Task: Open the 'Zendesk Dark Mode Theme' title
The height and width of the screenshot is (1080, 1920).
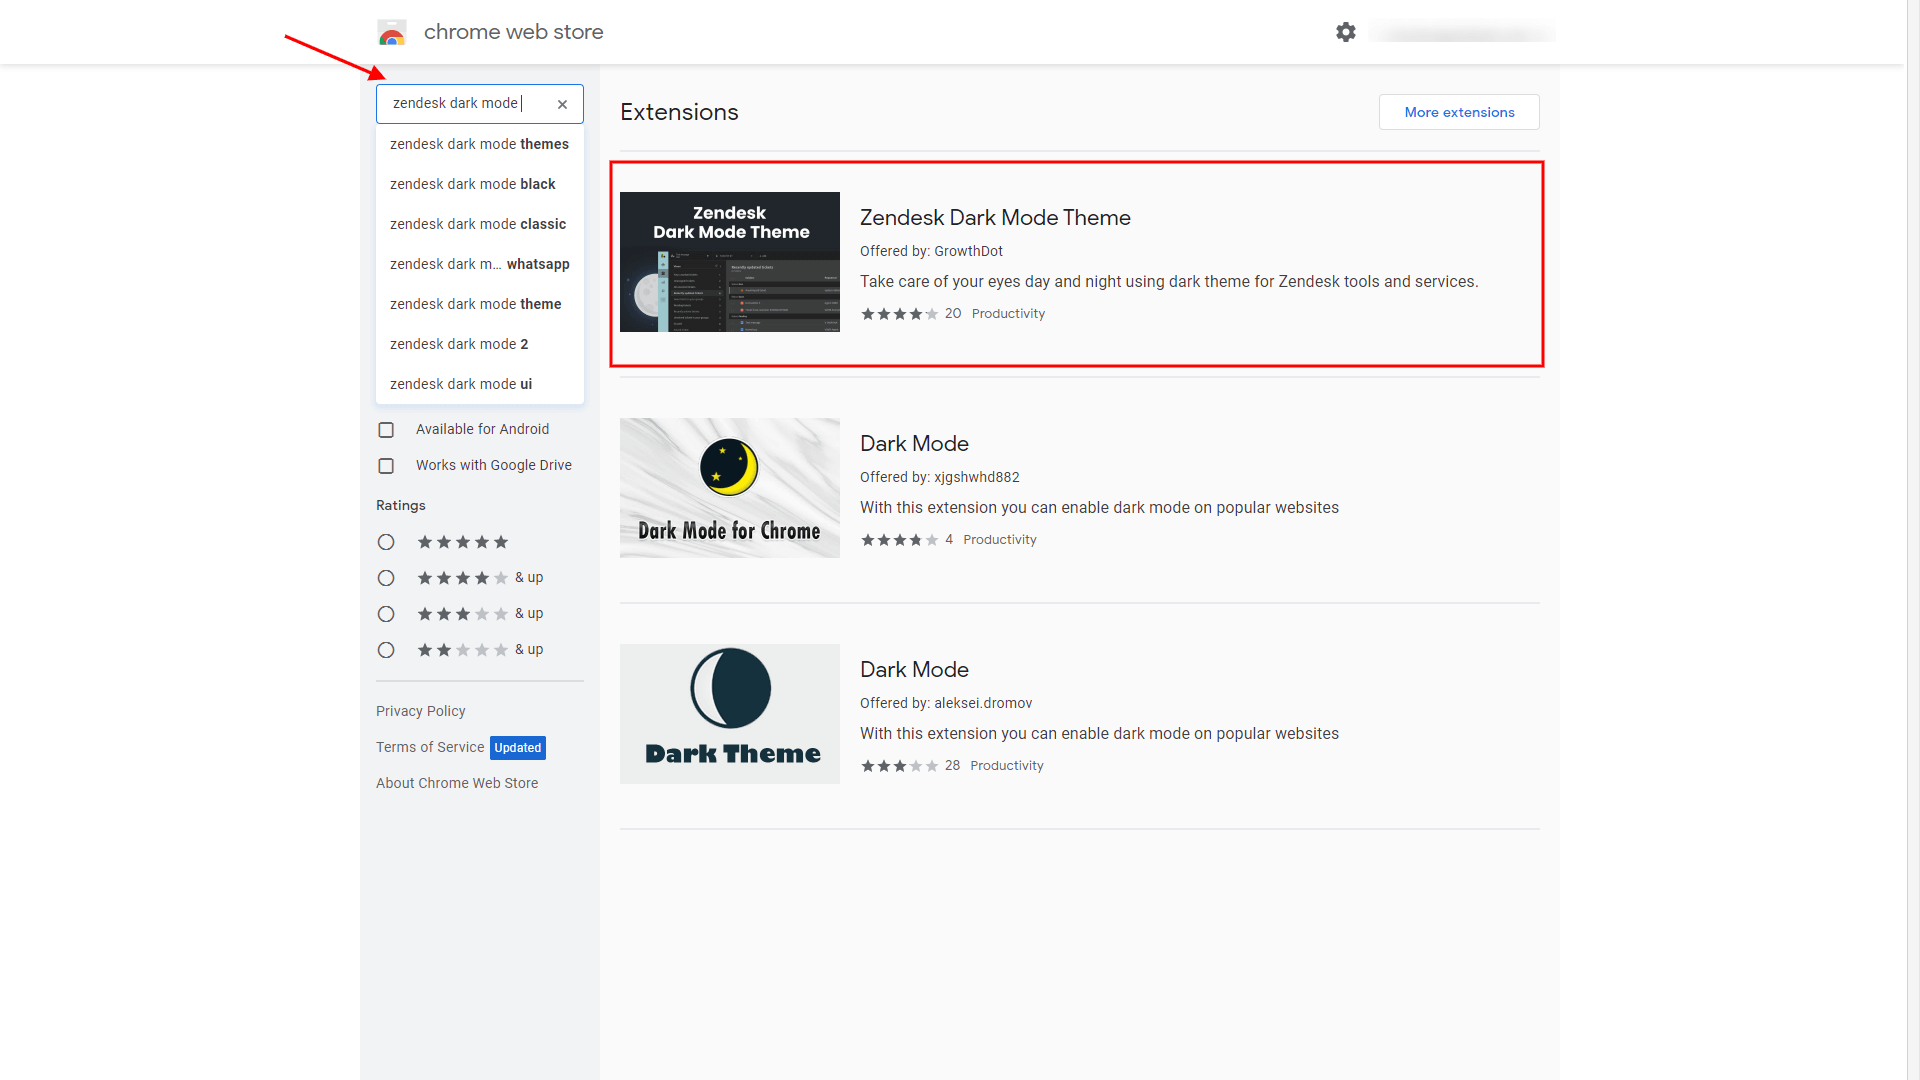Action: [995, 218]
